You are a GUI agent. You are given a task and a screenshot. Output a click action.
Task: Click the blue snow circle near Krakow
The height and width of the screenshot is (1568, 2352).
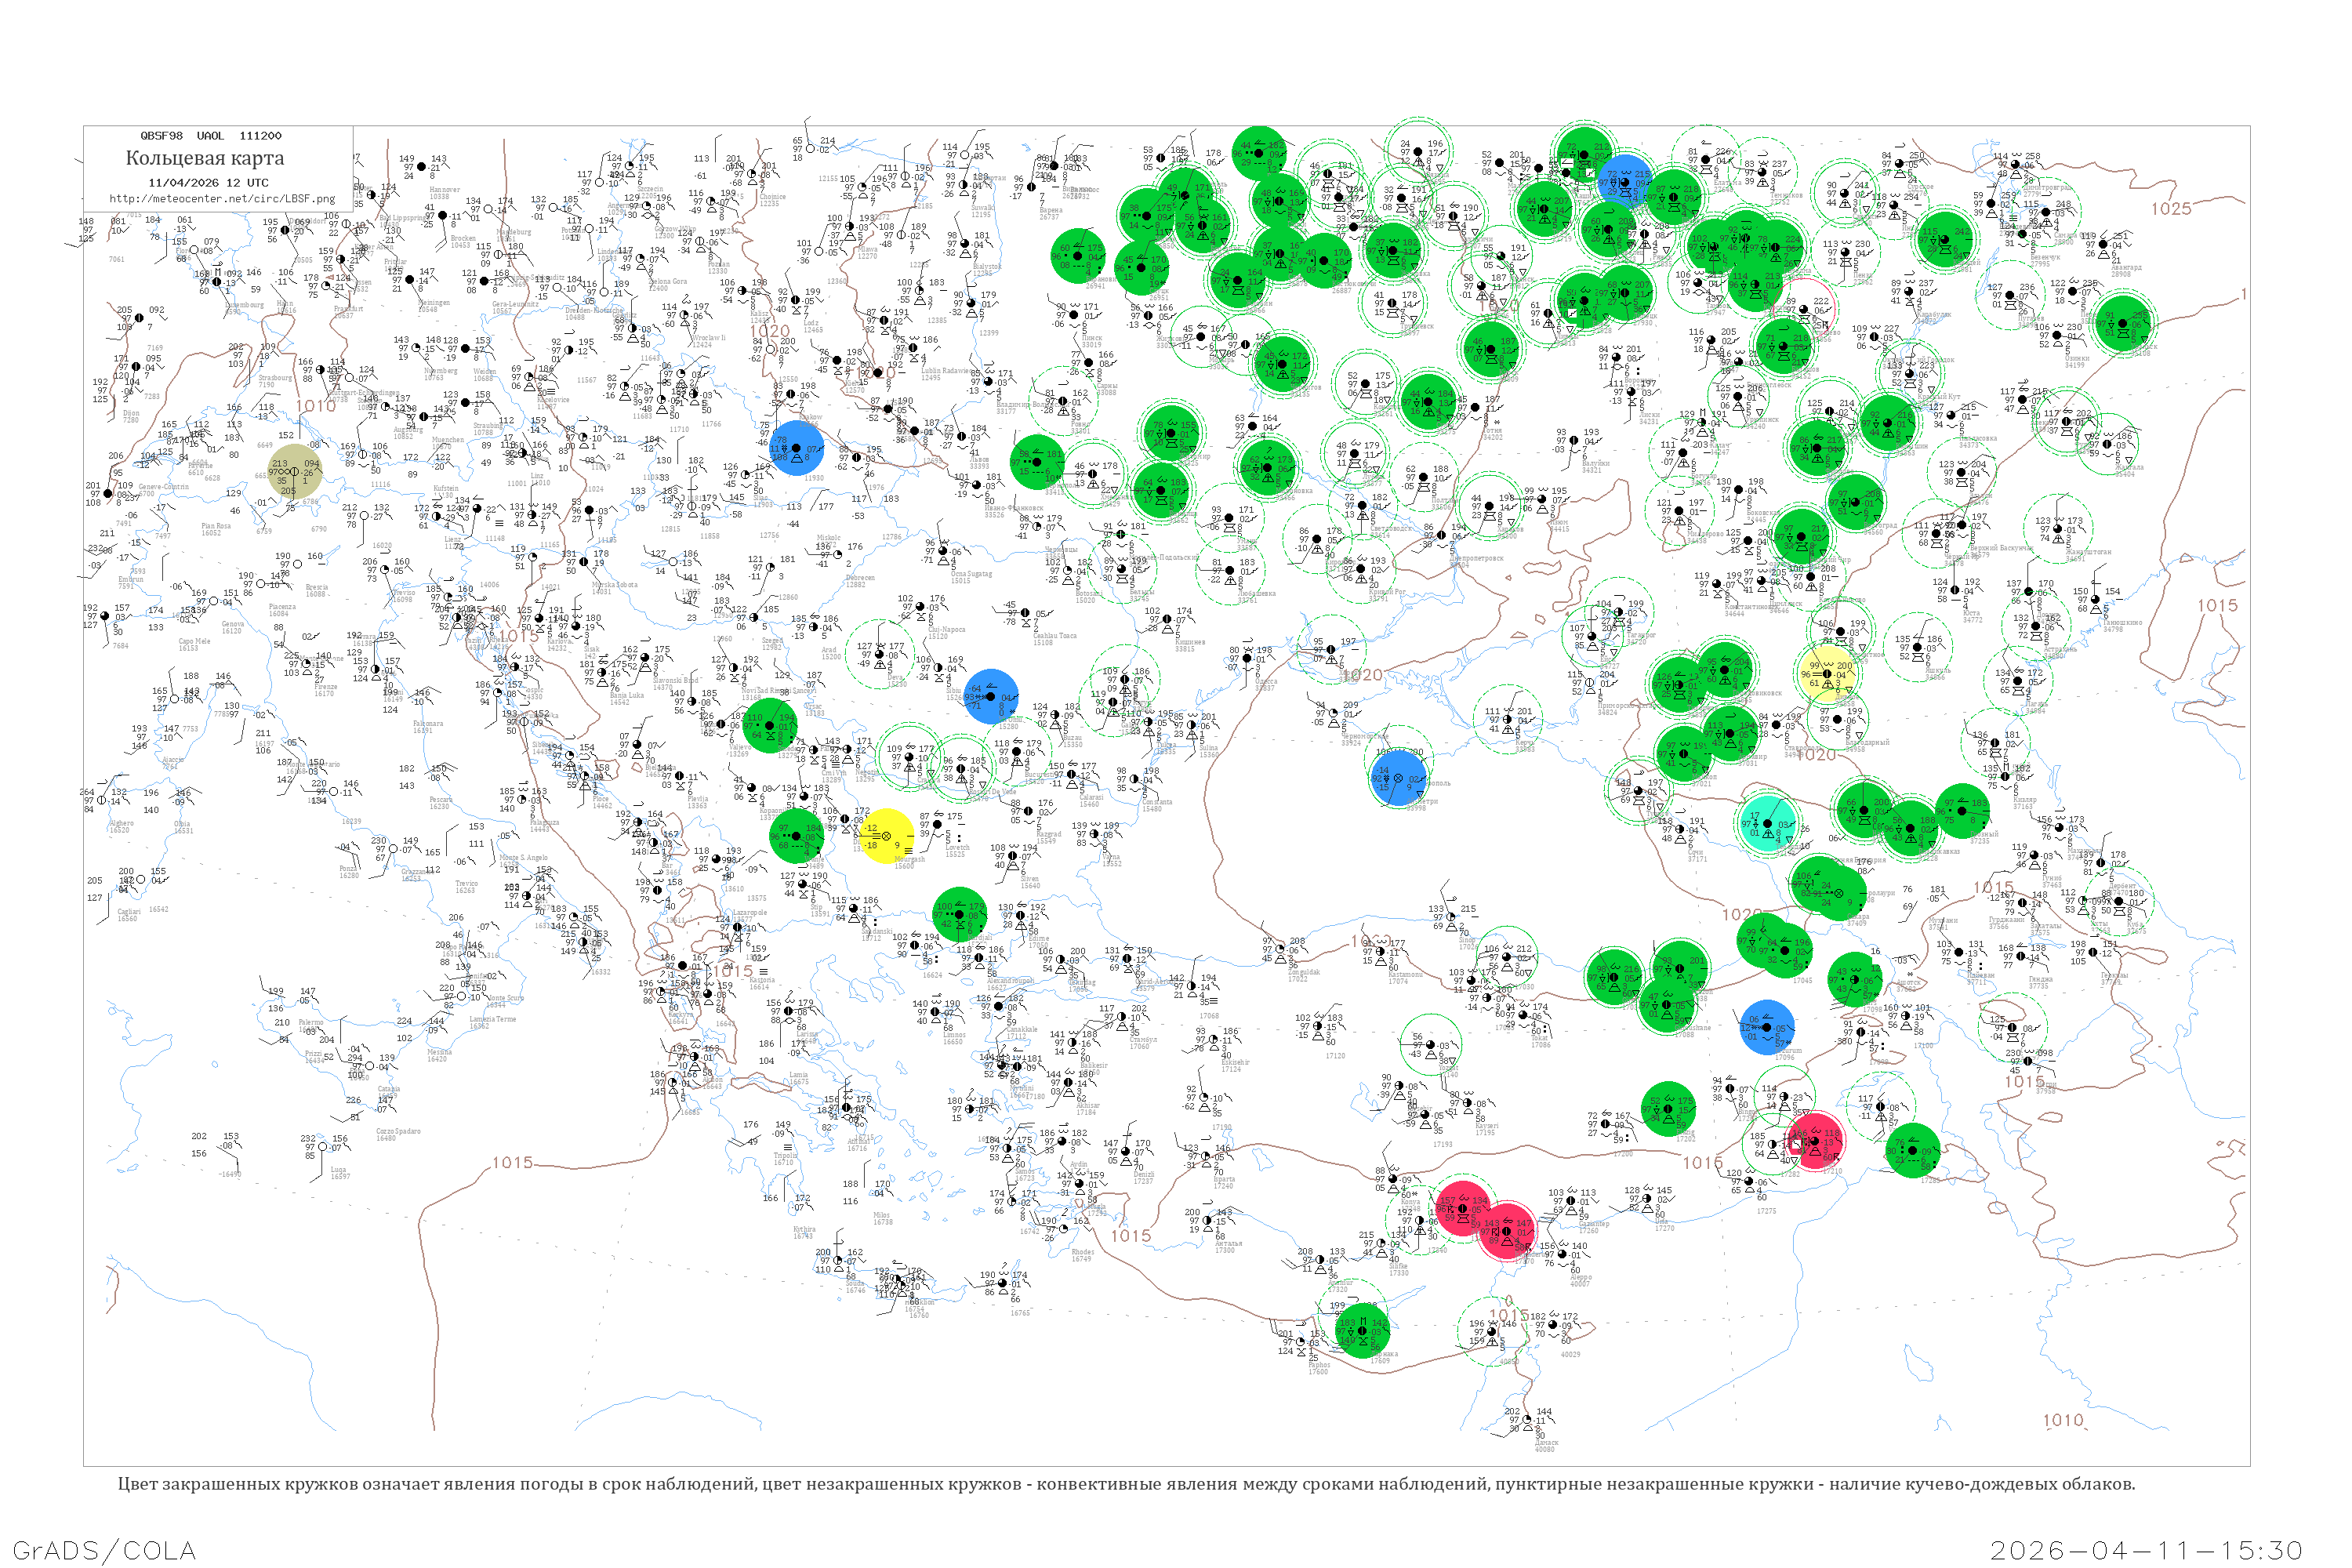pyautogui.click(x=797, y=447)
